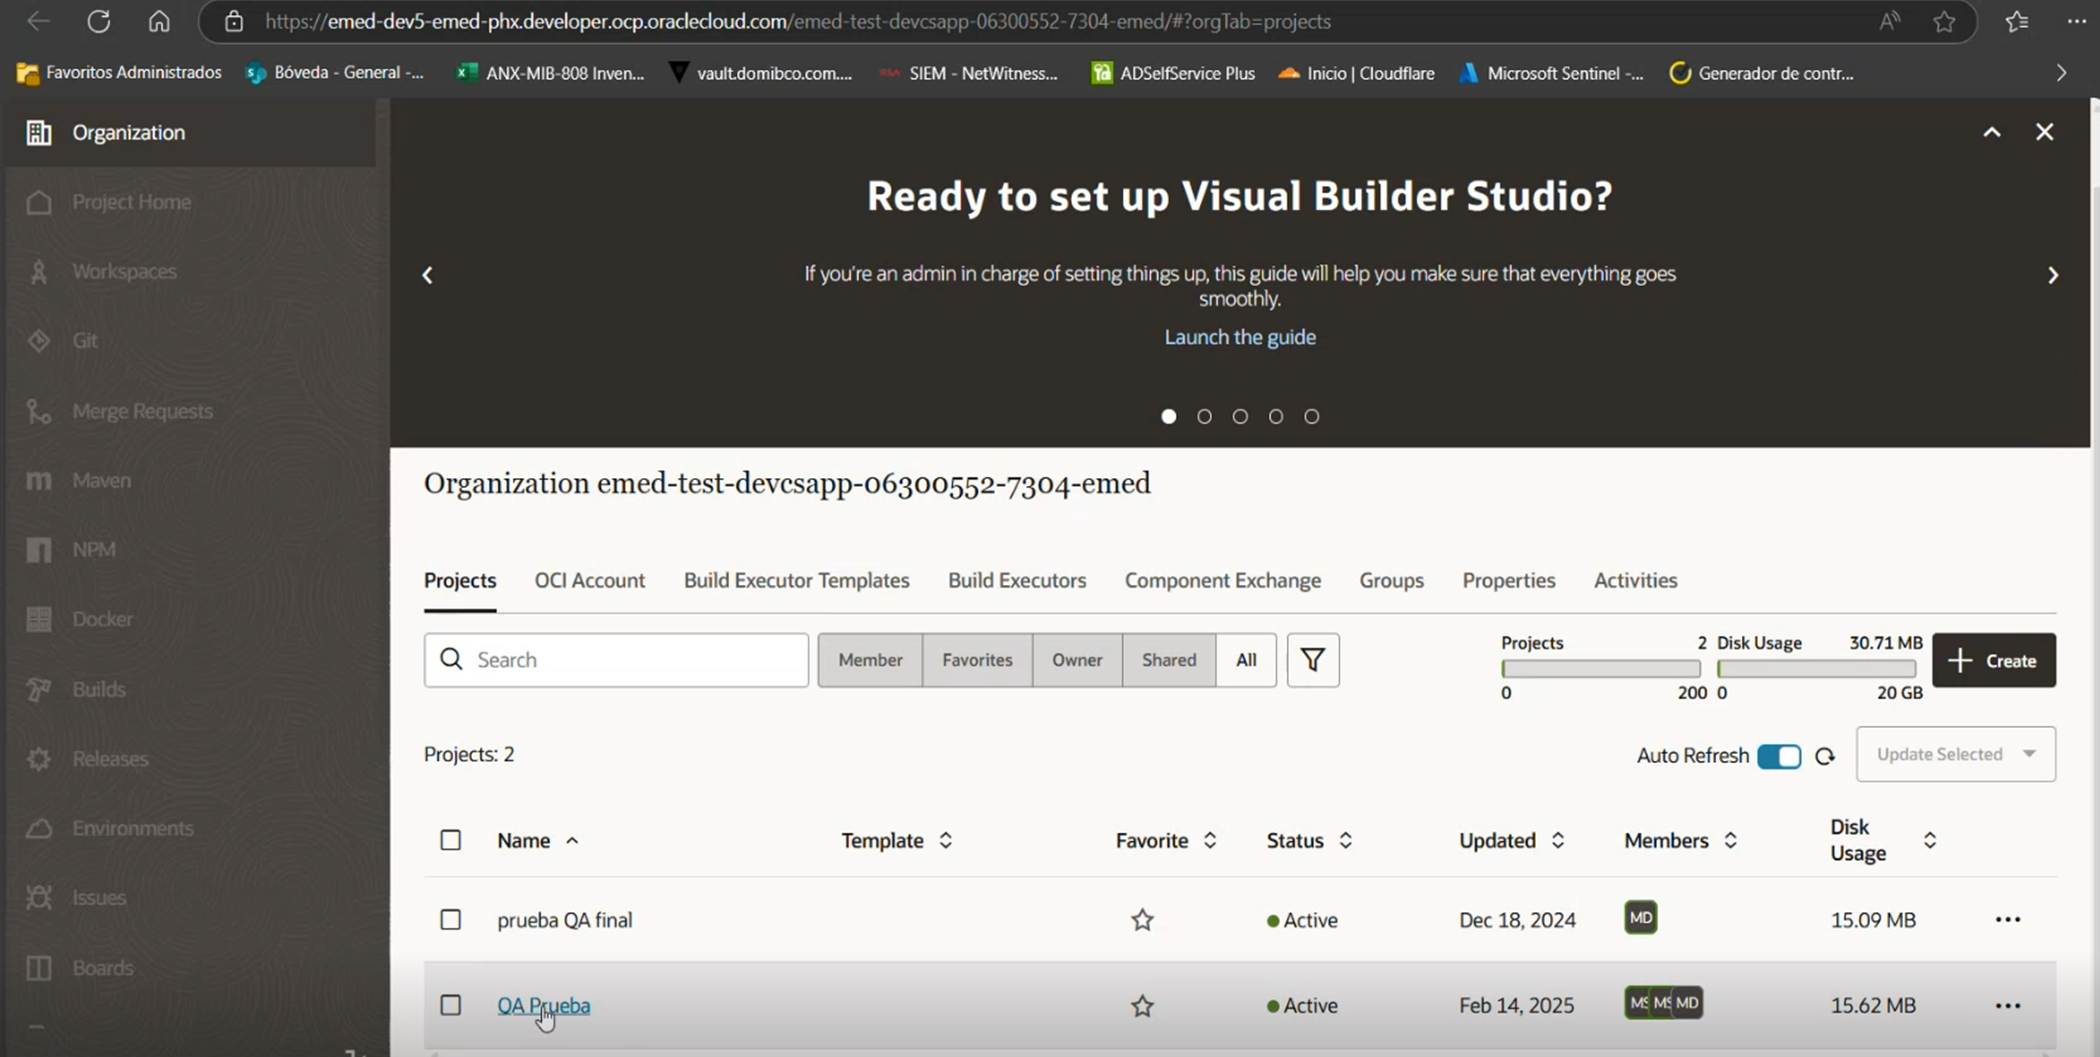Go to previous banner slide arrow

click(x=427, y=275)
